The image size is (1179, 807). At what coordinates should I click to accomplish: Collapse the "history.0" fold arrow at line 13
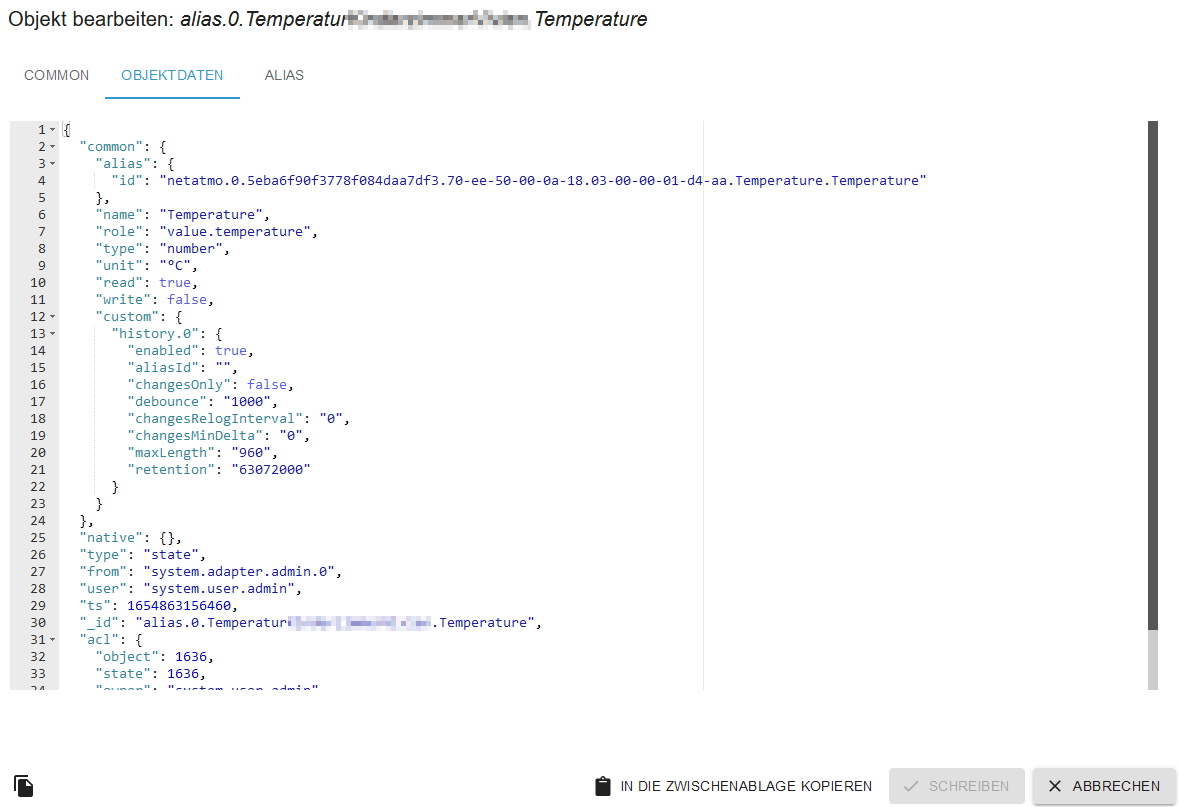[x=53, y=334]
